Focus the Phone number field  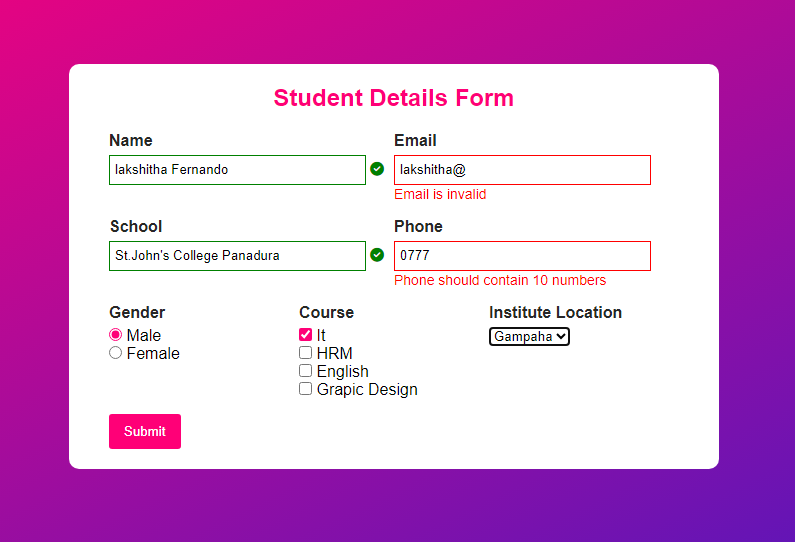click(x=522, y=256)
